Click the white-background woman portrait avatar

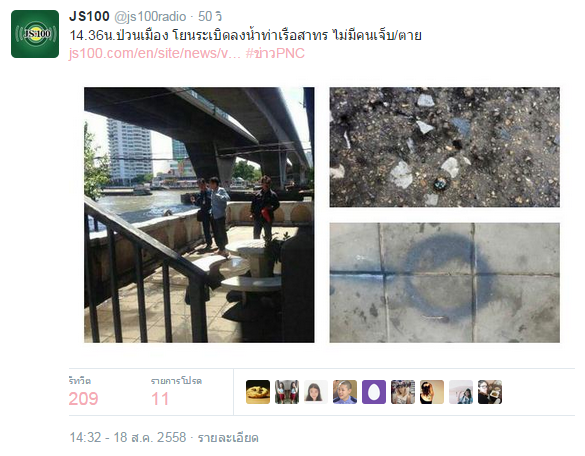point(316,392)
